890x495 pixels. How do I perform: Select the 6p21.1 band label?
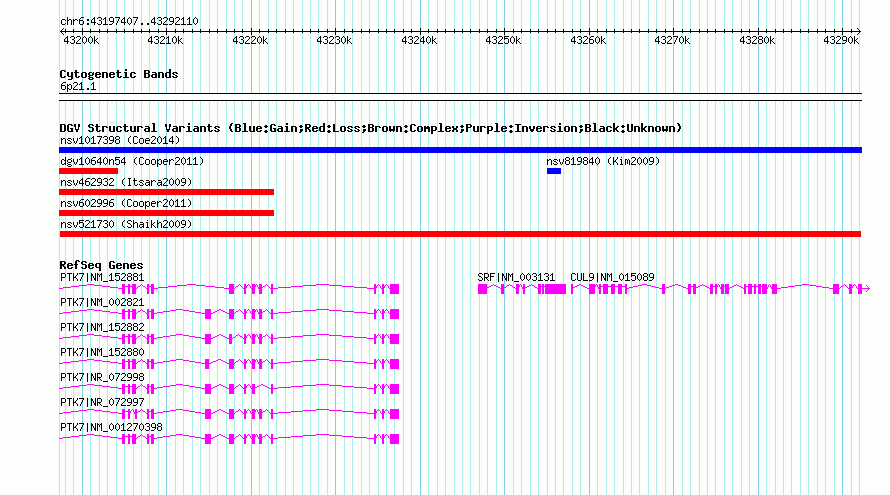pyautogui.click(x=78, y=87)
